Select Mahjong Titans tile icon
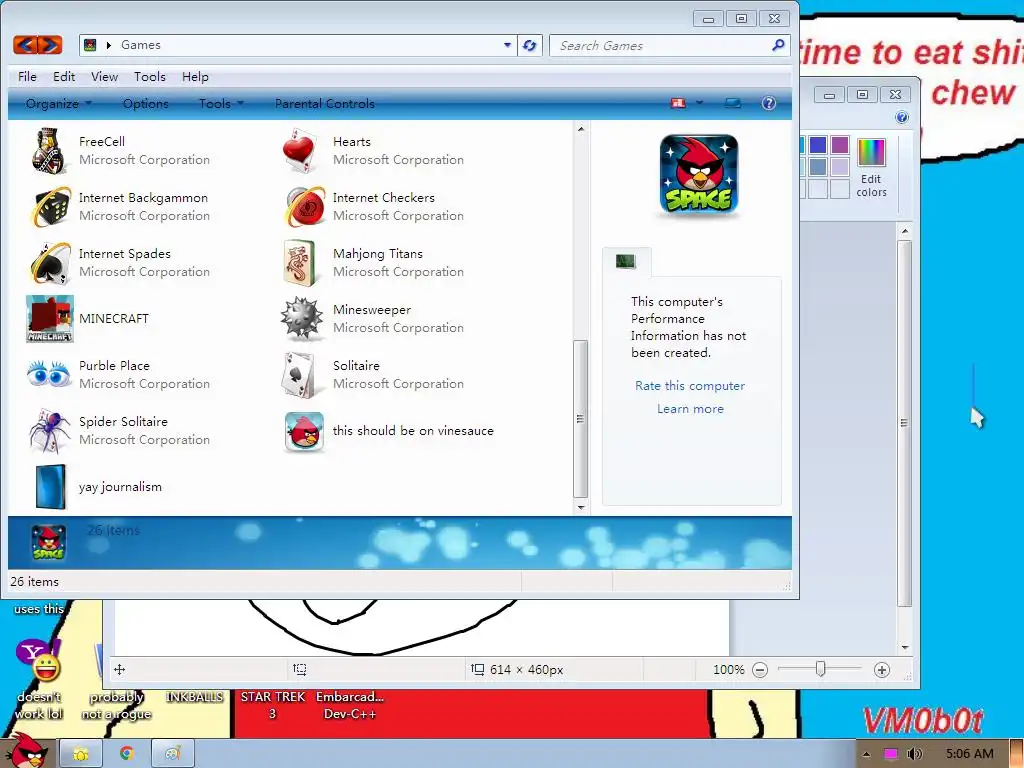The image size is (1024, 768). pos(300,263)
